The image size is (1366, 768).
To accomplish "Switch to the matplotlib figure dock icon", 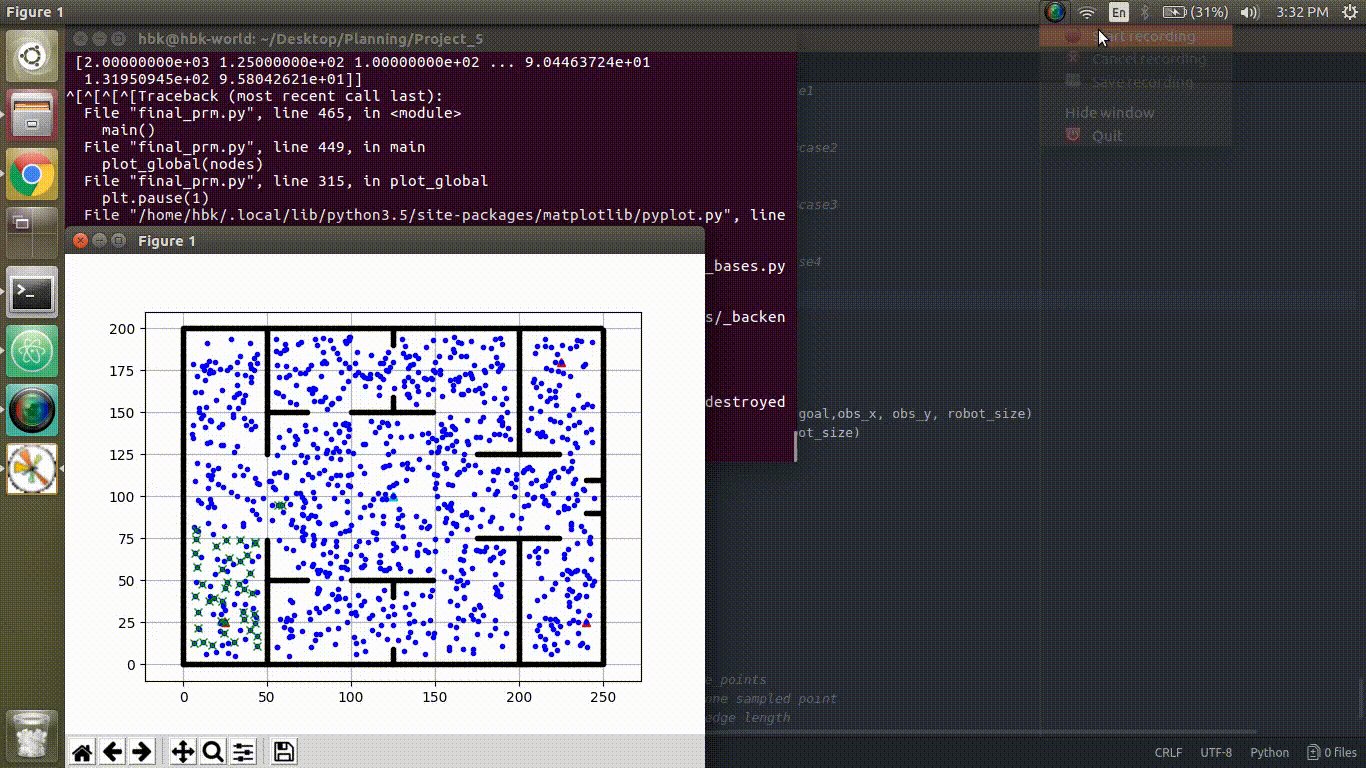I will pyautogui.click(x=32, y=470).
